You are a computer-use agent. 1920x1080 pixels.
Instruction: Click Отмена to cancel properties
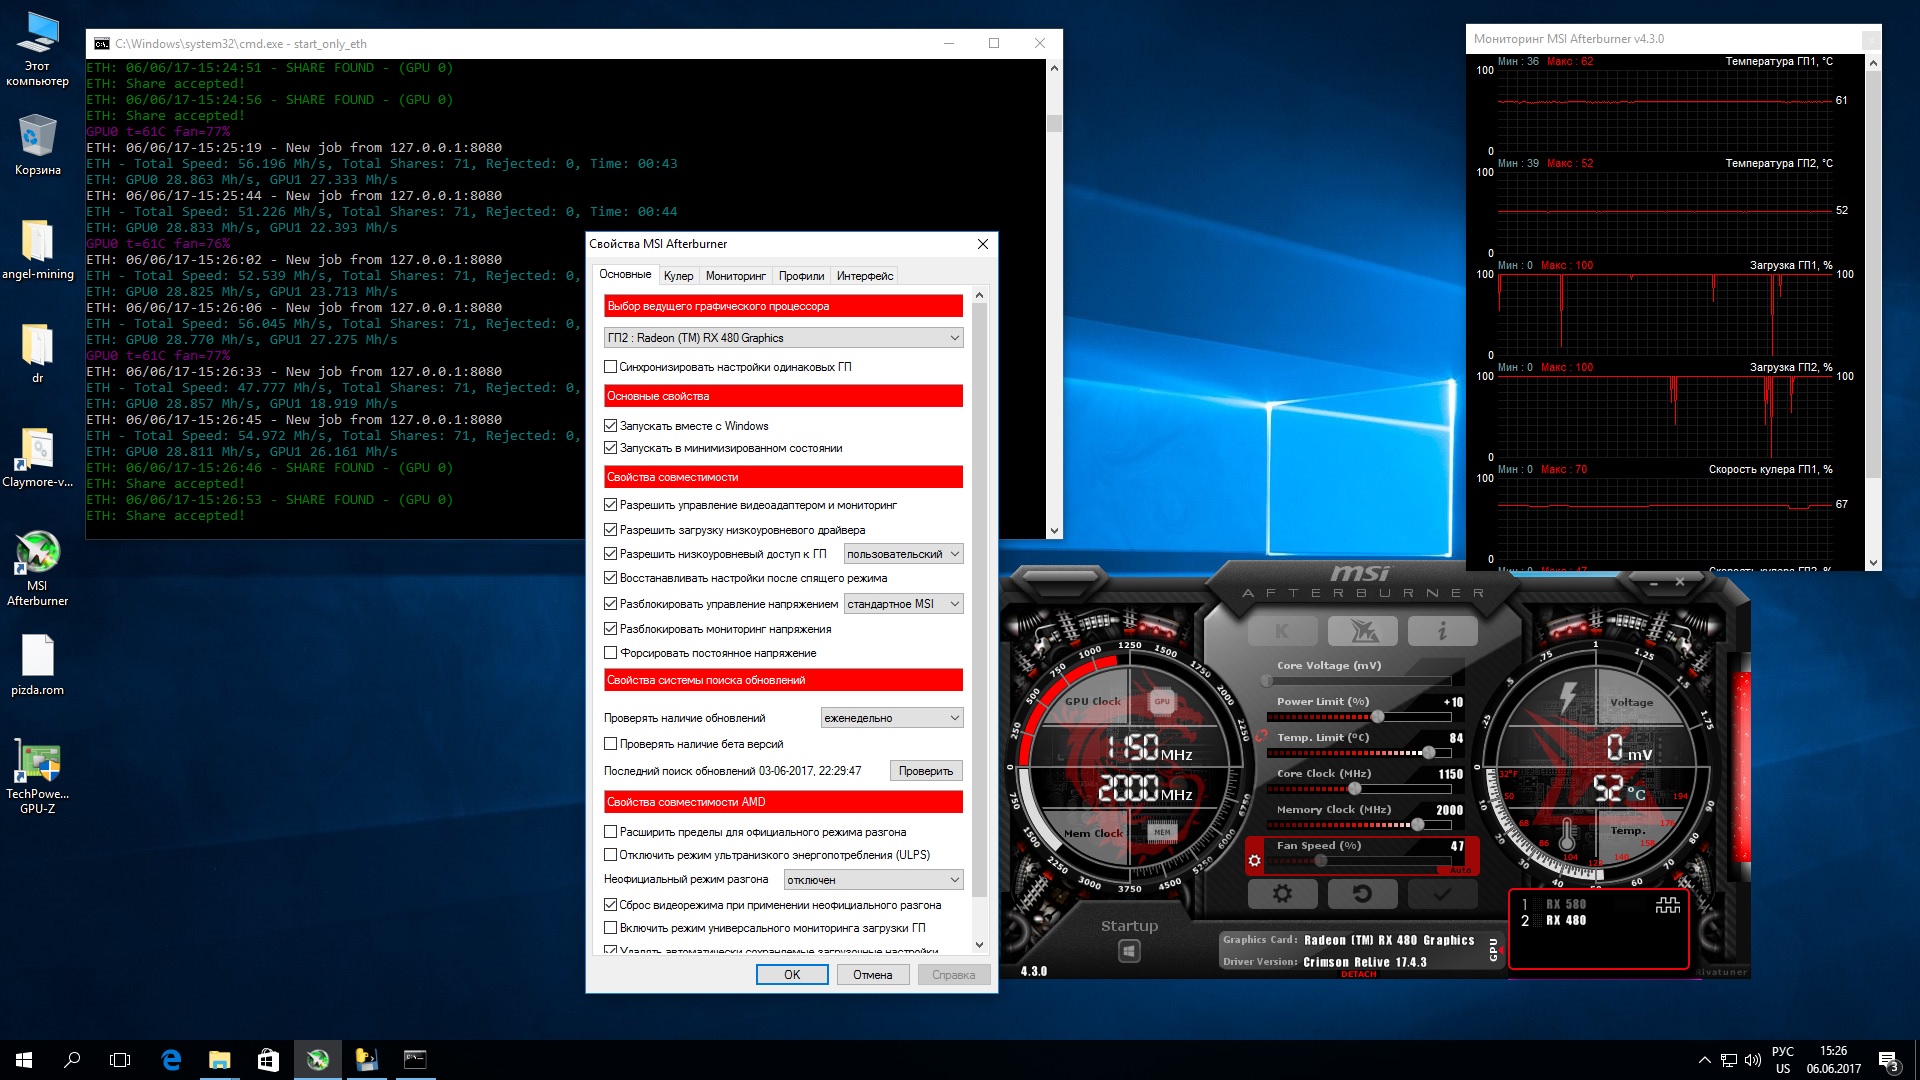click(x=872, y=975)
